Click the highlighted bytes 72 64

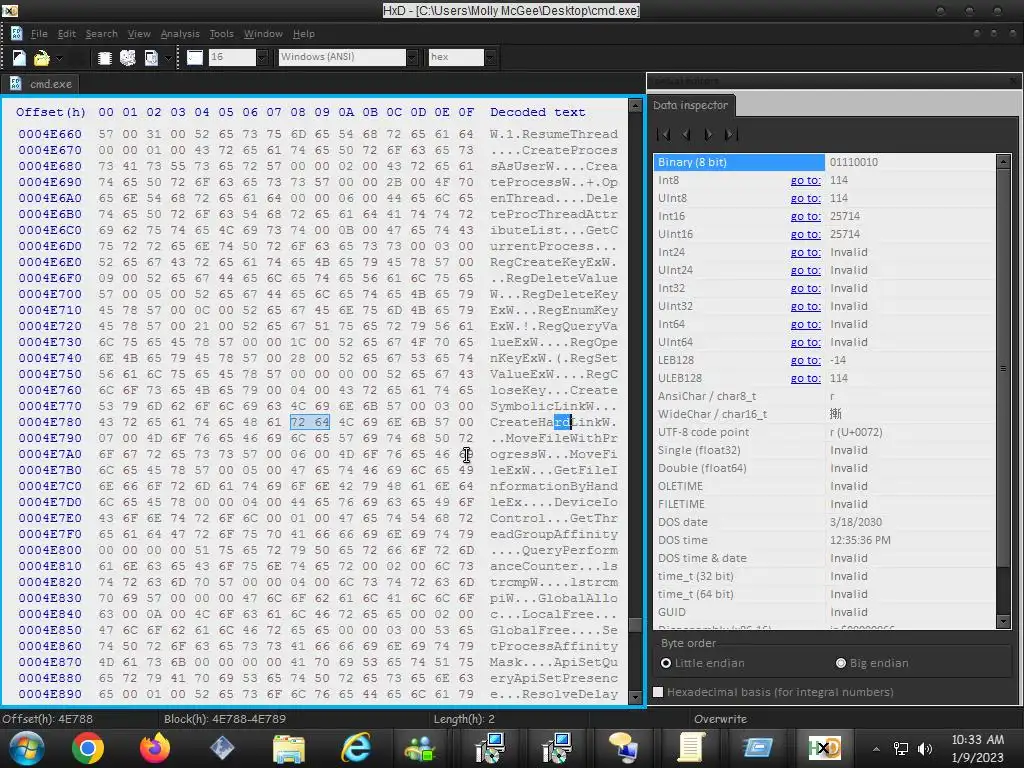coord(310,422)
